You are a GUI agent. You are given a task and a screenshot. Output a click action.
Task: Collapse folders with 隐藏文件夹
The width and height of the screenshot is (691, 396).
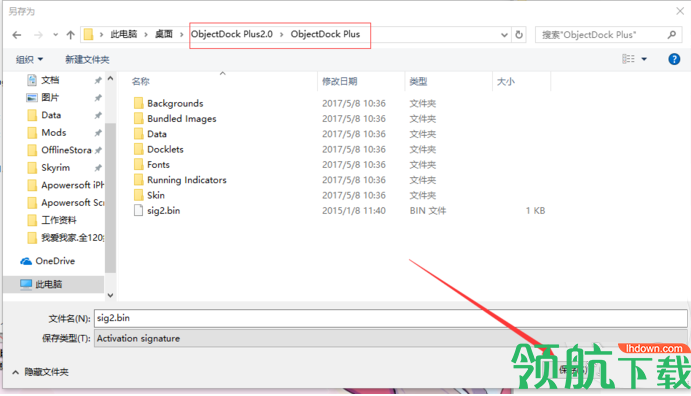tap(40, 372)
